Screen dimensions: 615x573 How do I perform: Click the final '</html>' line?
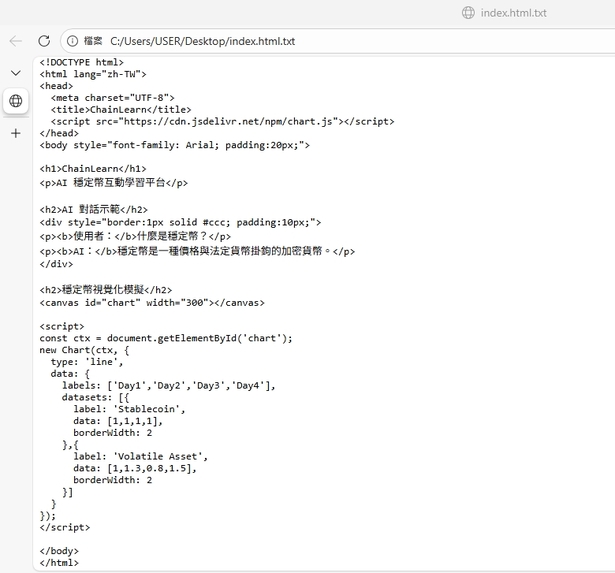click(59, 563)
